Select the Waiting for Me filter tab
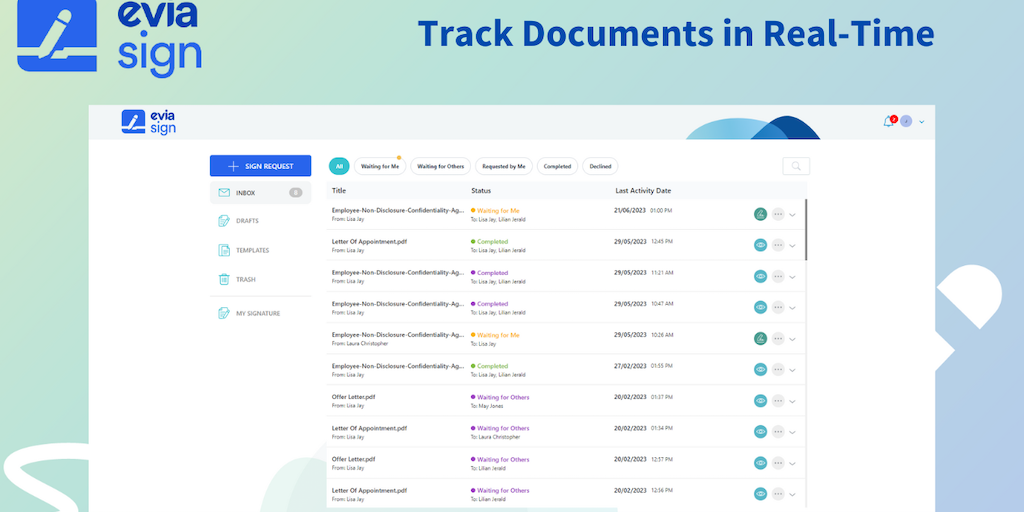Viewport: 1024px width, 512px height. coord(381,167)
